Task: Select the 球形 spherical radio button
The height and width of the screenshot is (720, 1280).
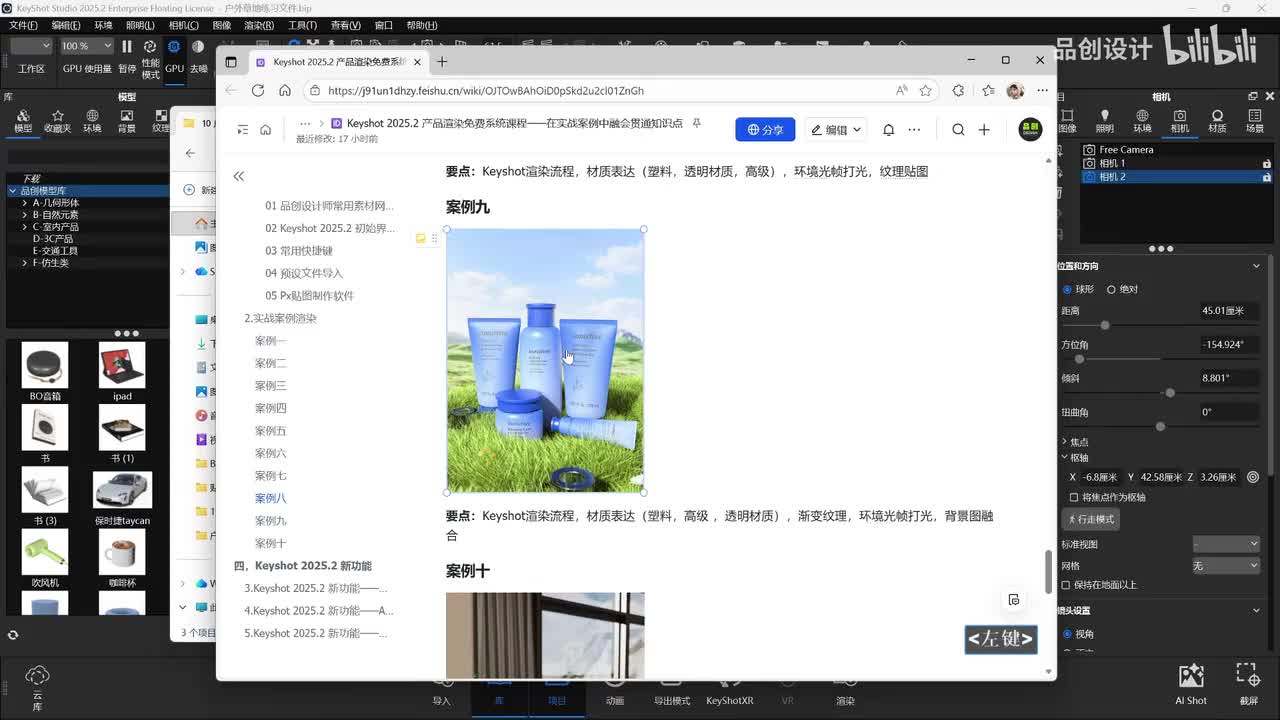Action: pyautogui.click(x=1067, y=289)
